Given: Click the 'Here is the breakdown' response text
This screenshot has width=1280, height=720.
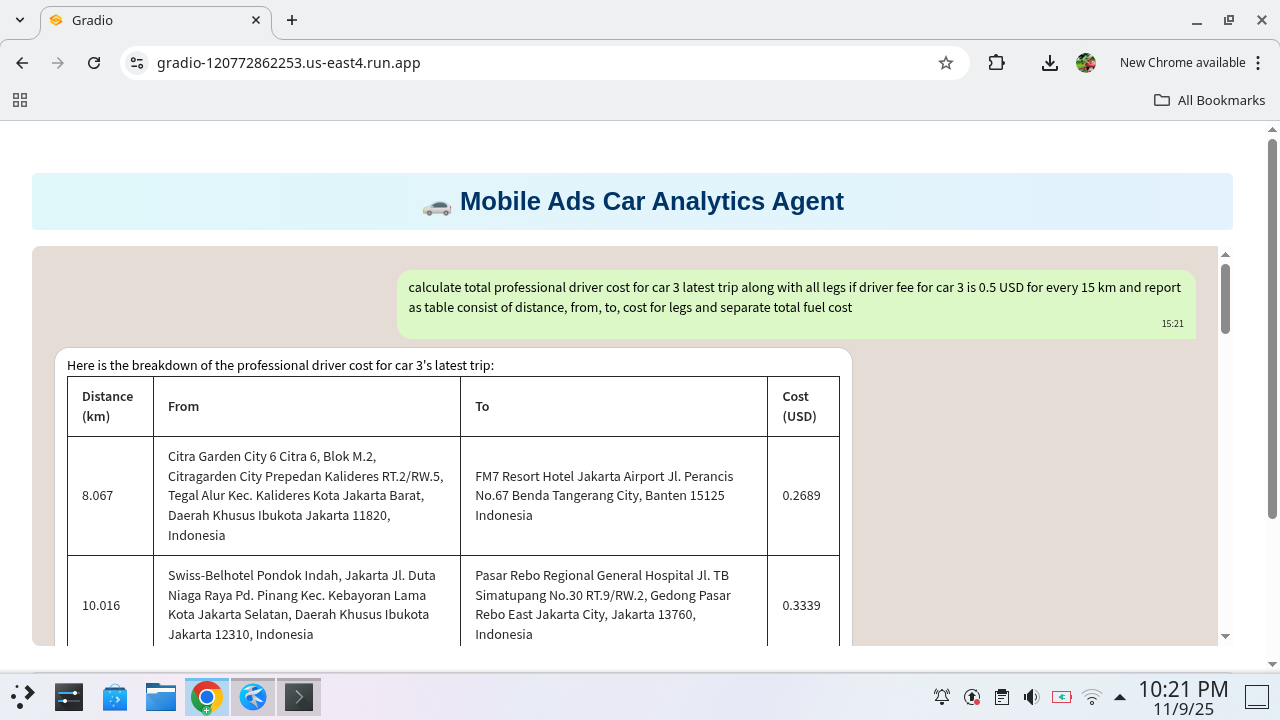Looking at the screenshot, I should [x=280, y=365].
